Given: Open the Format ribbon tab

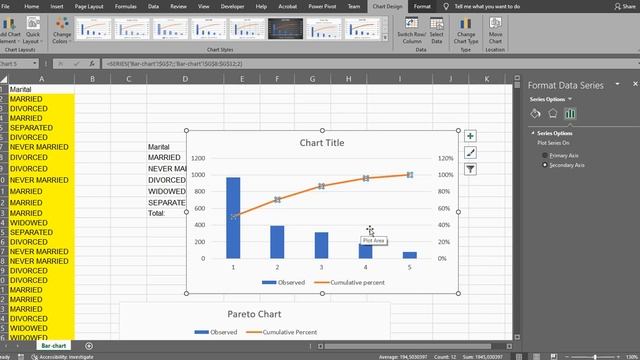Looking at the screenshot, I should click(422, 6).
